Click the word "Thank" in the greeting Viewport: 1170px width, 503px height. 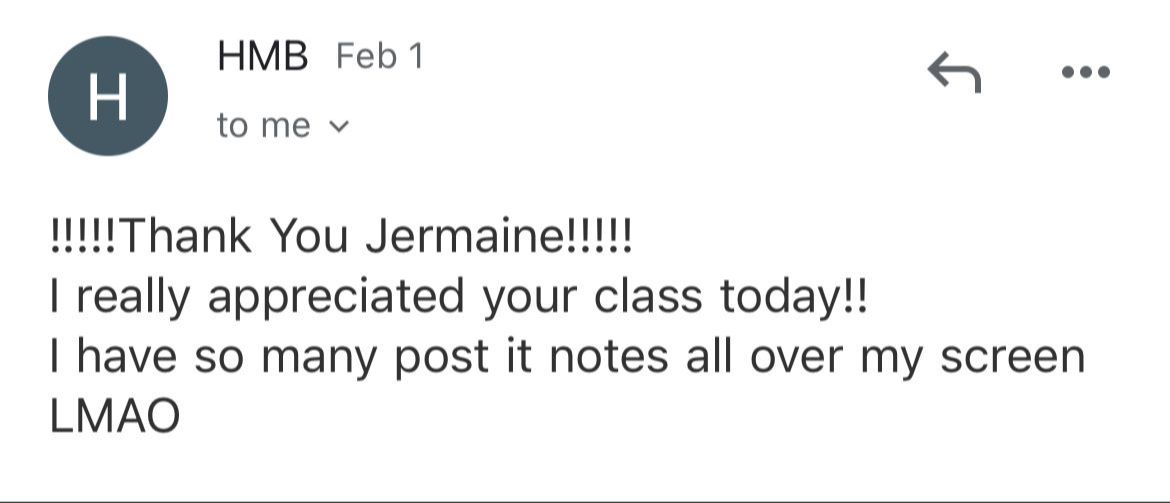[x=184, y=238]
